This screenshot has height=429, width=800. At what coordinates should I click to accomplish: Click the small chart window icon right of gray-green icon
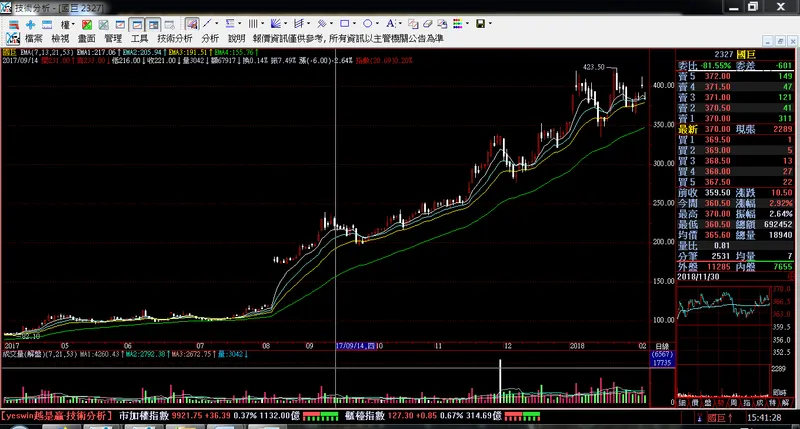(120, 24)
